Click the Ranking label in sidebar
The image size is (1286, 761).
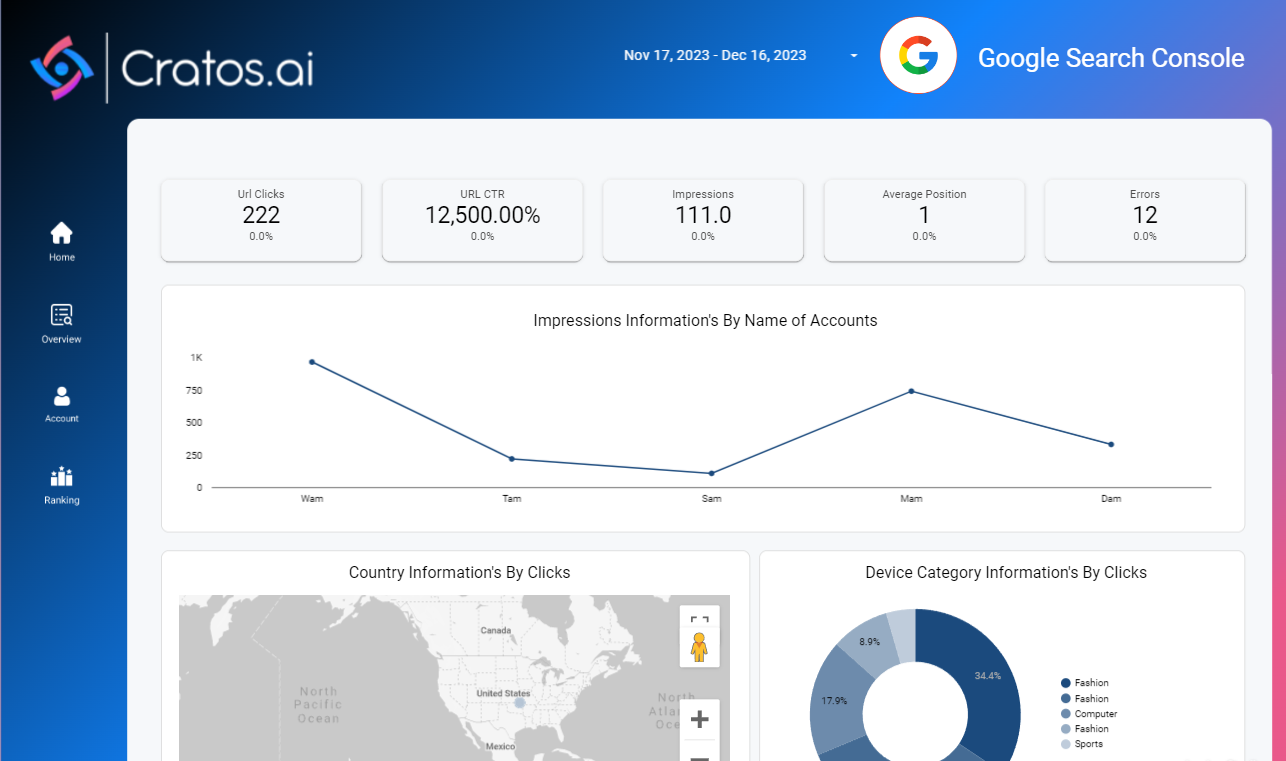click(x=62, y=500)
